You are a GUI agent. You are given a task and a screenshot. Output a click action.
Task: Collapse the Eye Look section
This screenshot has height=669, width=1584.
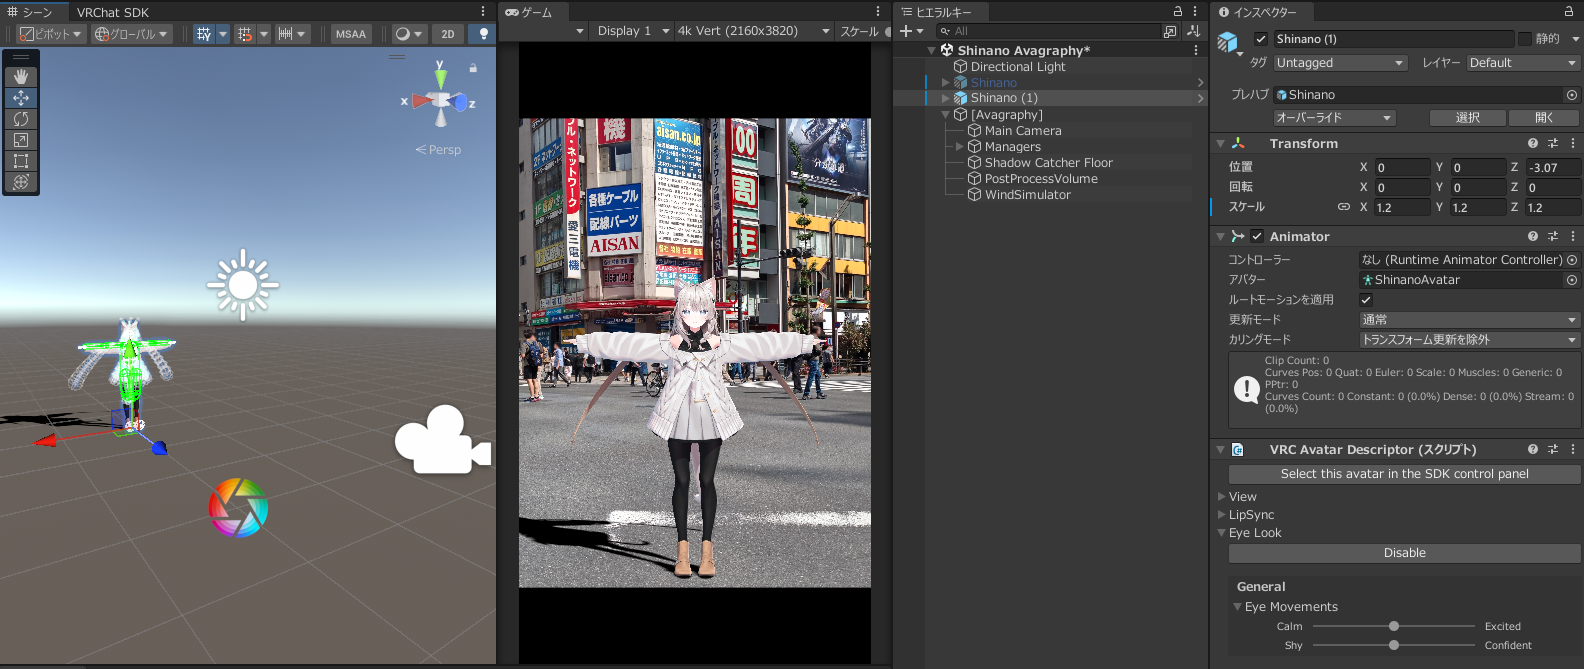(x=1222, y=533)
